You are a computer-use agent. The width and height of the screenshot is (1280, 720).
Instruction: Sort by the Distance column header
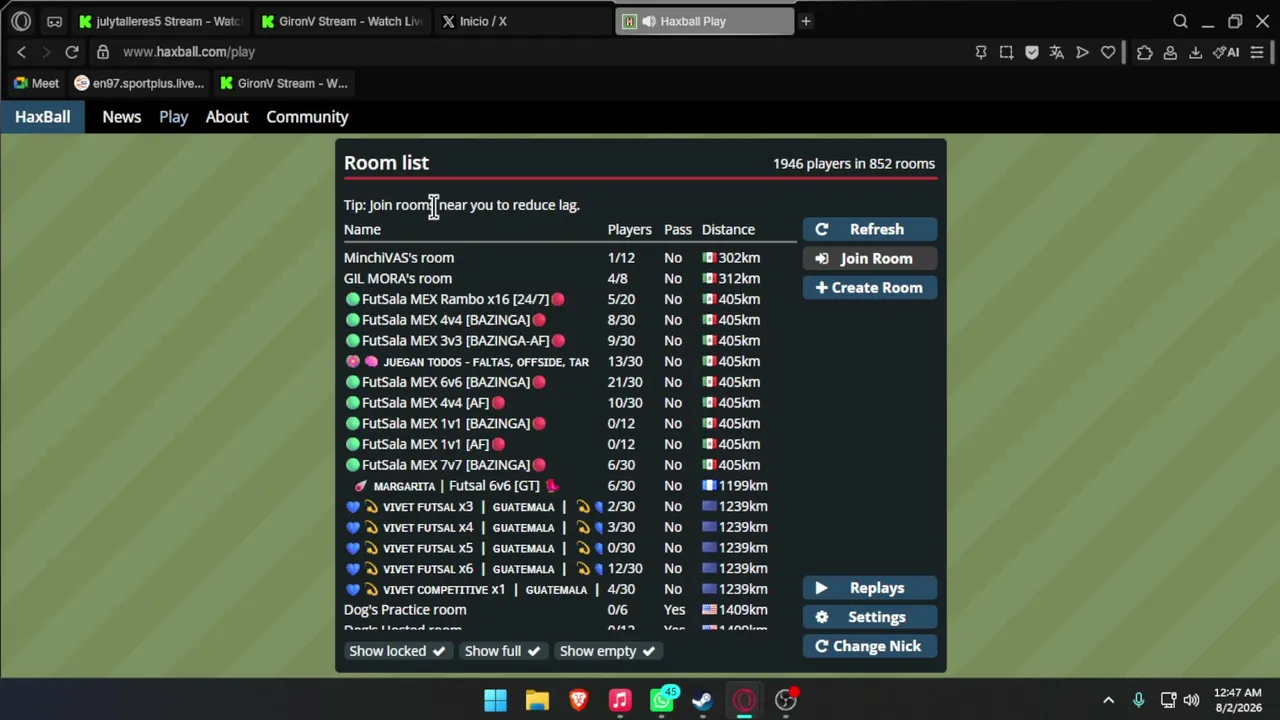(728, 230)
